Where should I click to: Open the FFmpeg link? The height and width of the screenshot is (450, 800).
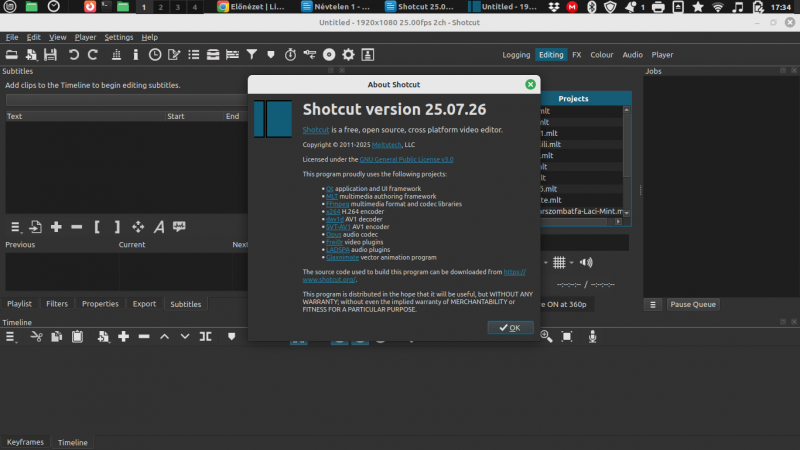click(x=337, y=204)
